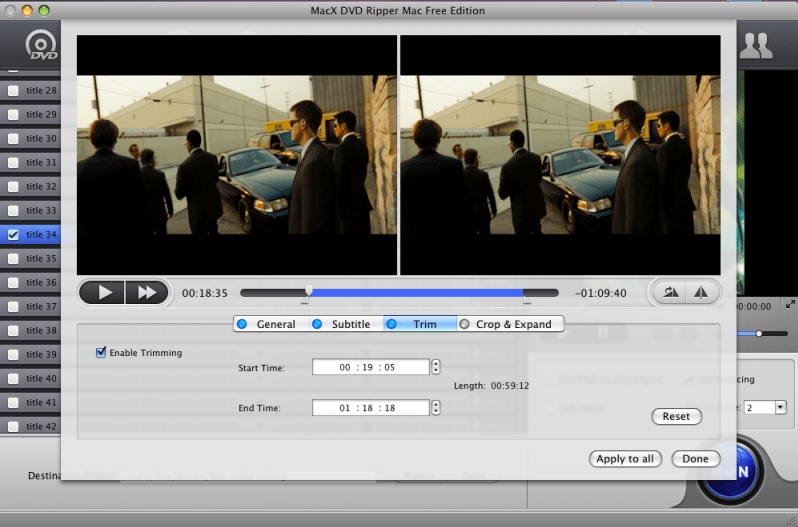Click the Apply to all button
Screen dimensions: 798x527
625,459
